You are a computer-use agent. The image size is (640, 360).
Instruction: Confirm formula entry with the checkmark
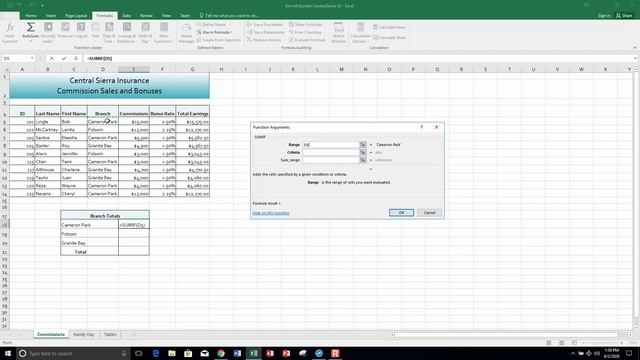coord(64,58)
